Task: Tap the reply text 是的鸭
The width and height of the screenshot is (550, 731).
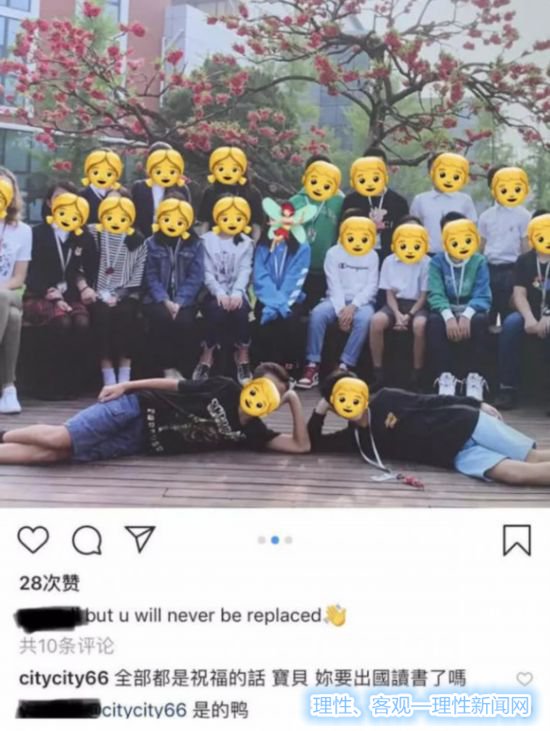Action: point(220,710)
